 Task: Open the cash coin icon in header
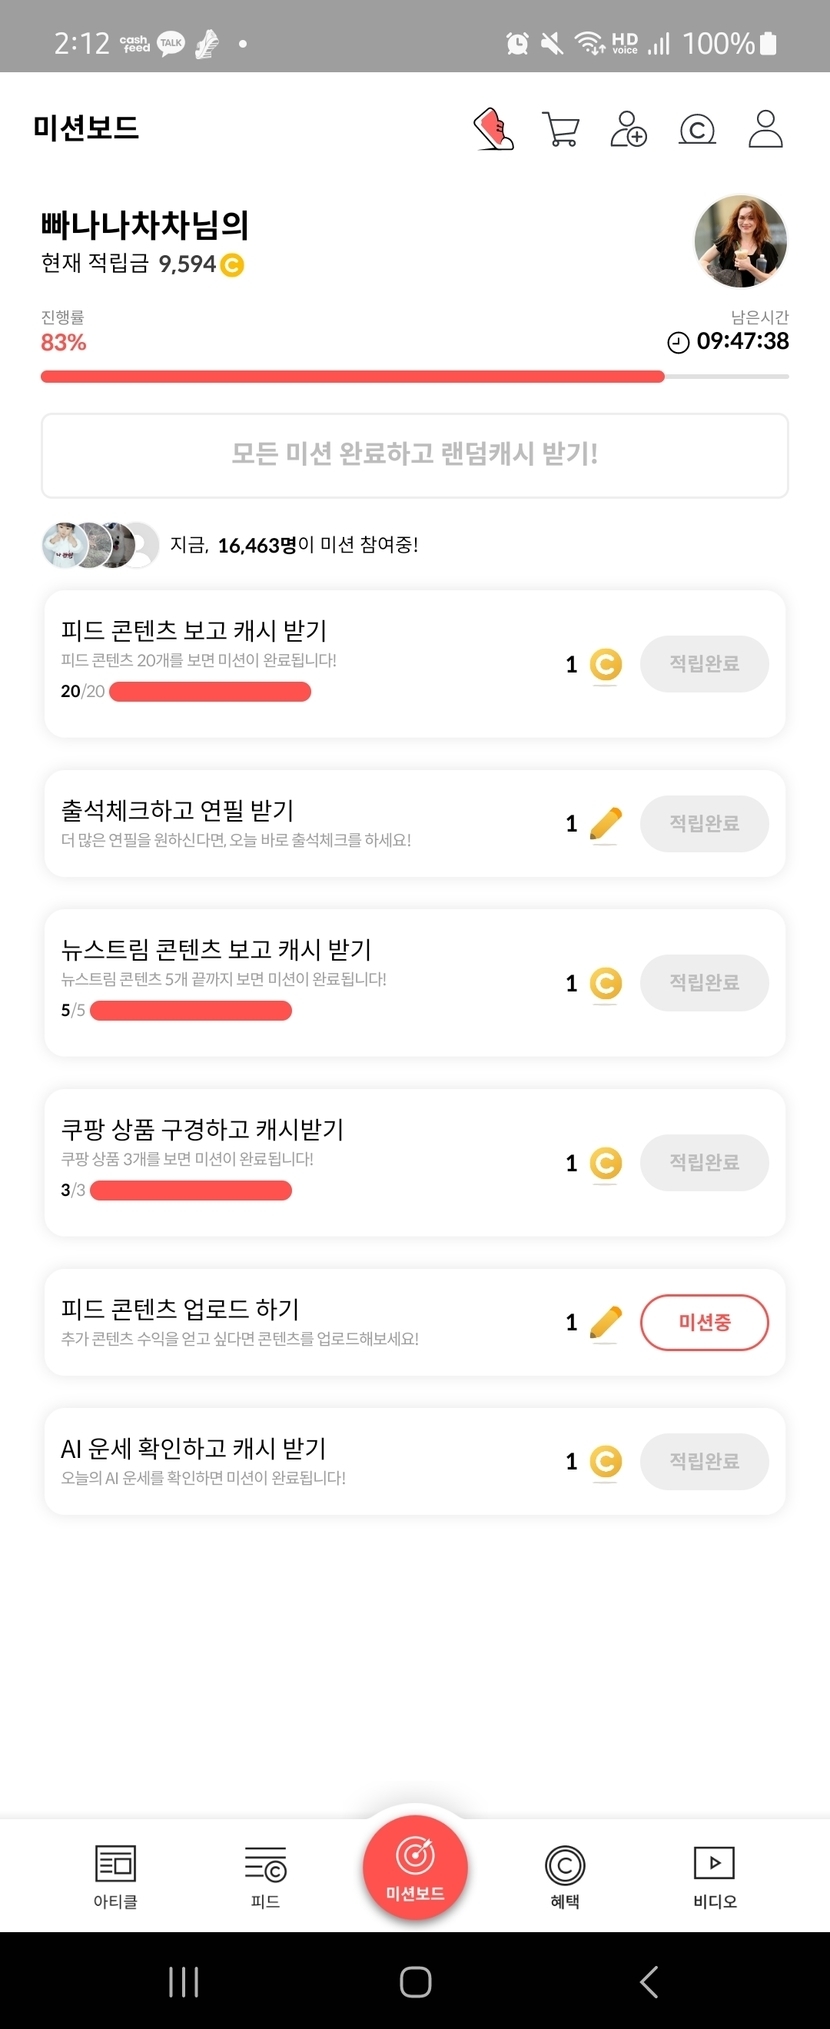tap(697, 129)
